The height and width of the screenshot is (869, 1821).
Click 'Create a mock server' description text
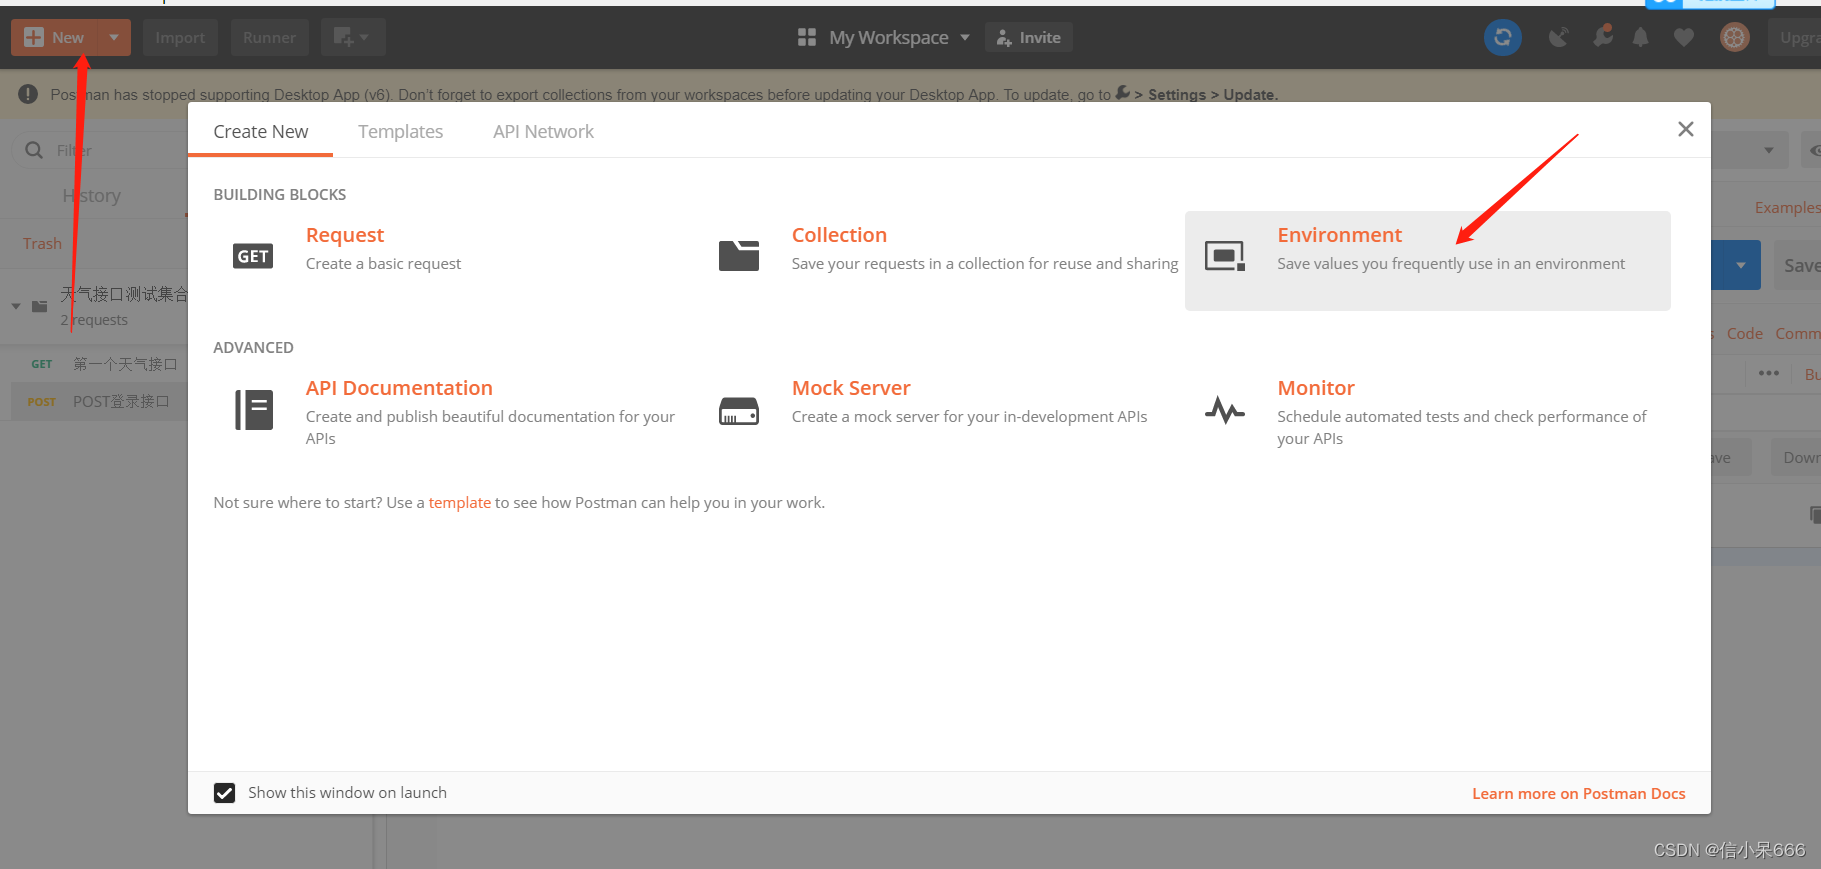pos(969,417)
